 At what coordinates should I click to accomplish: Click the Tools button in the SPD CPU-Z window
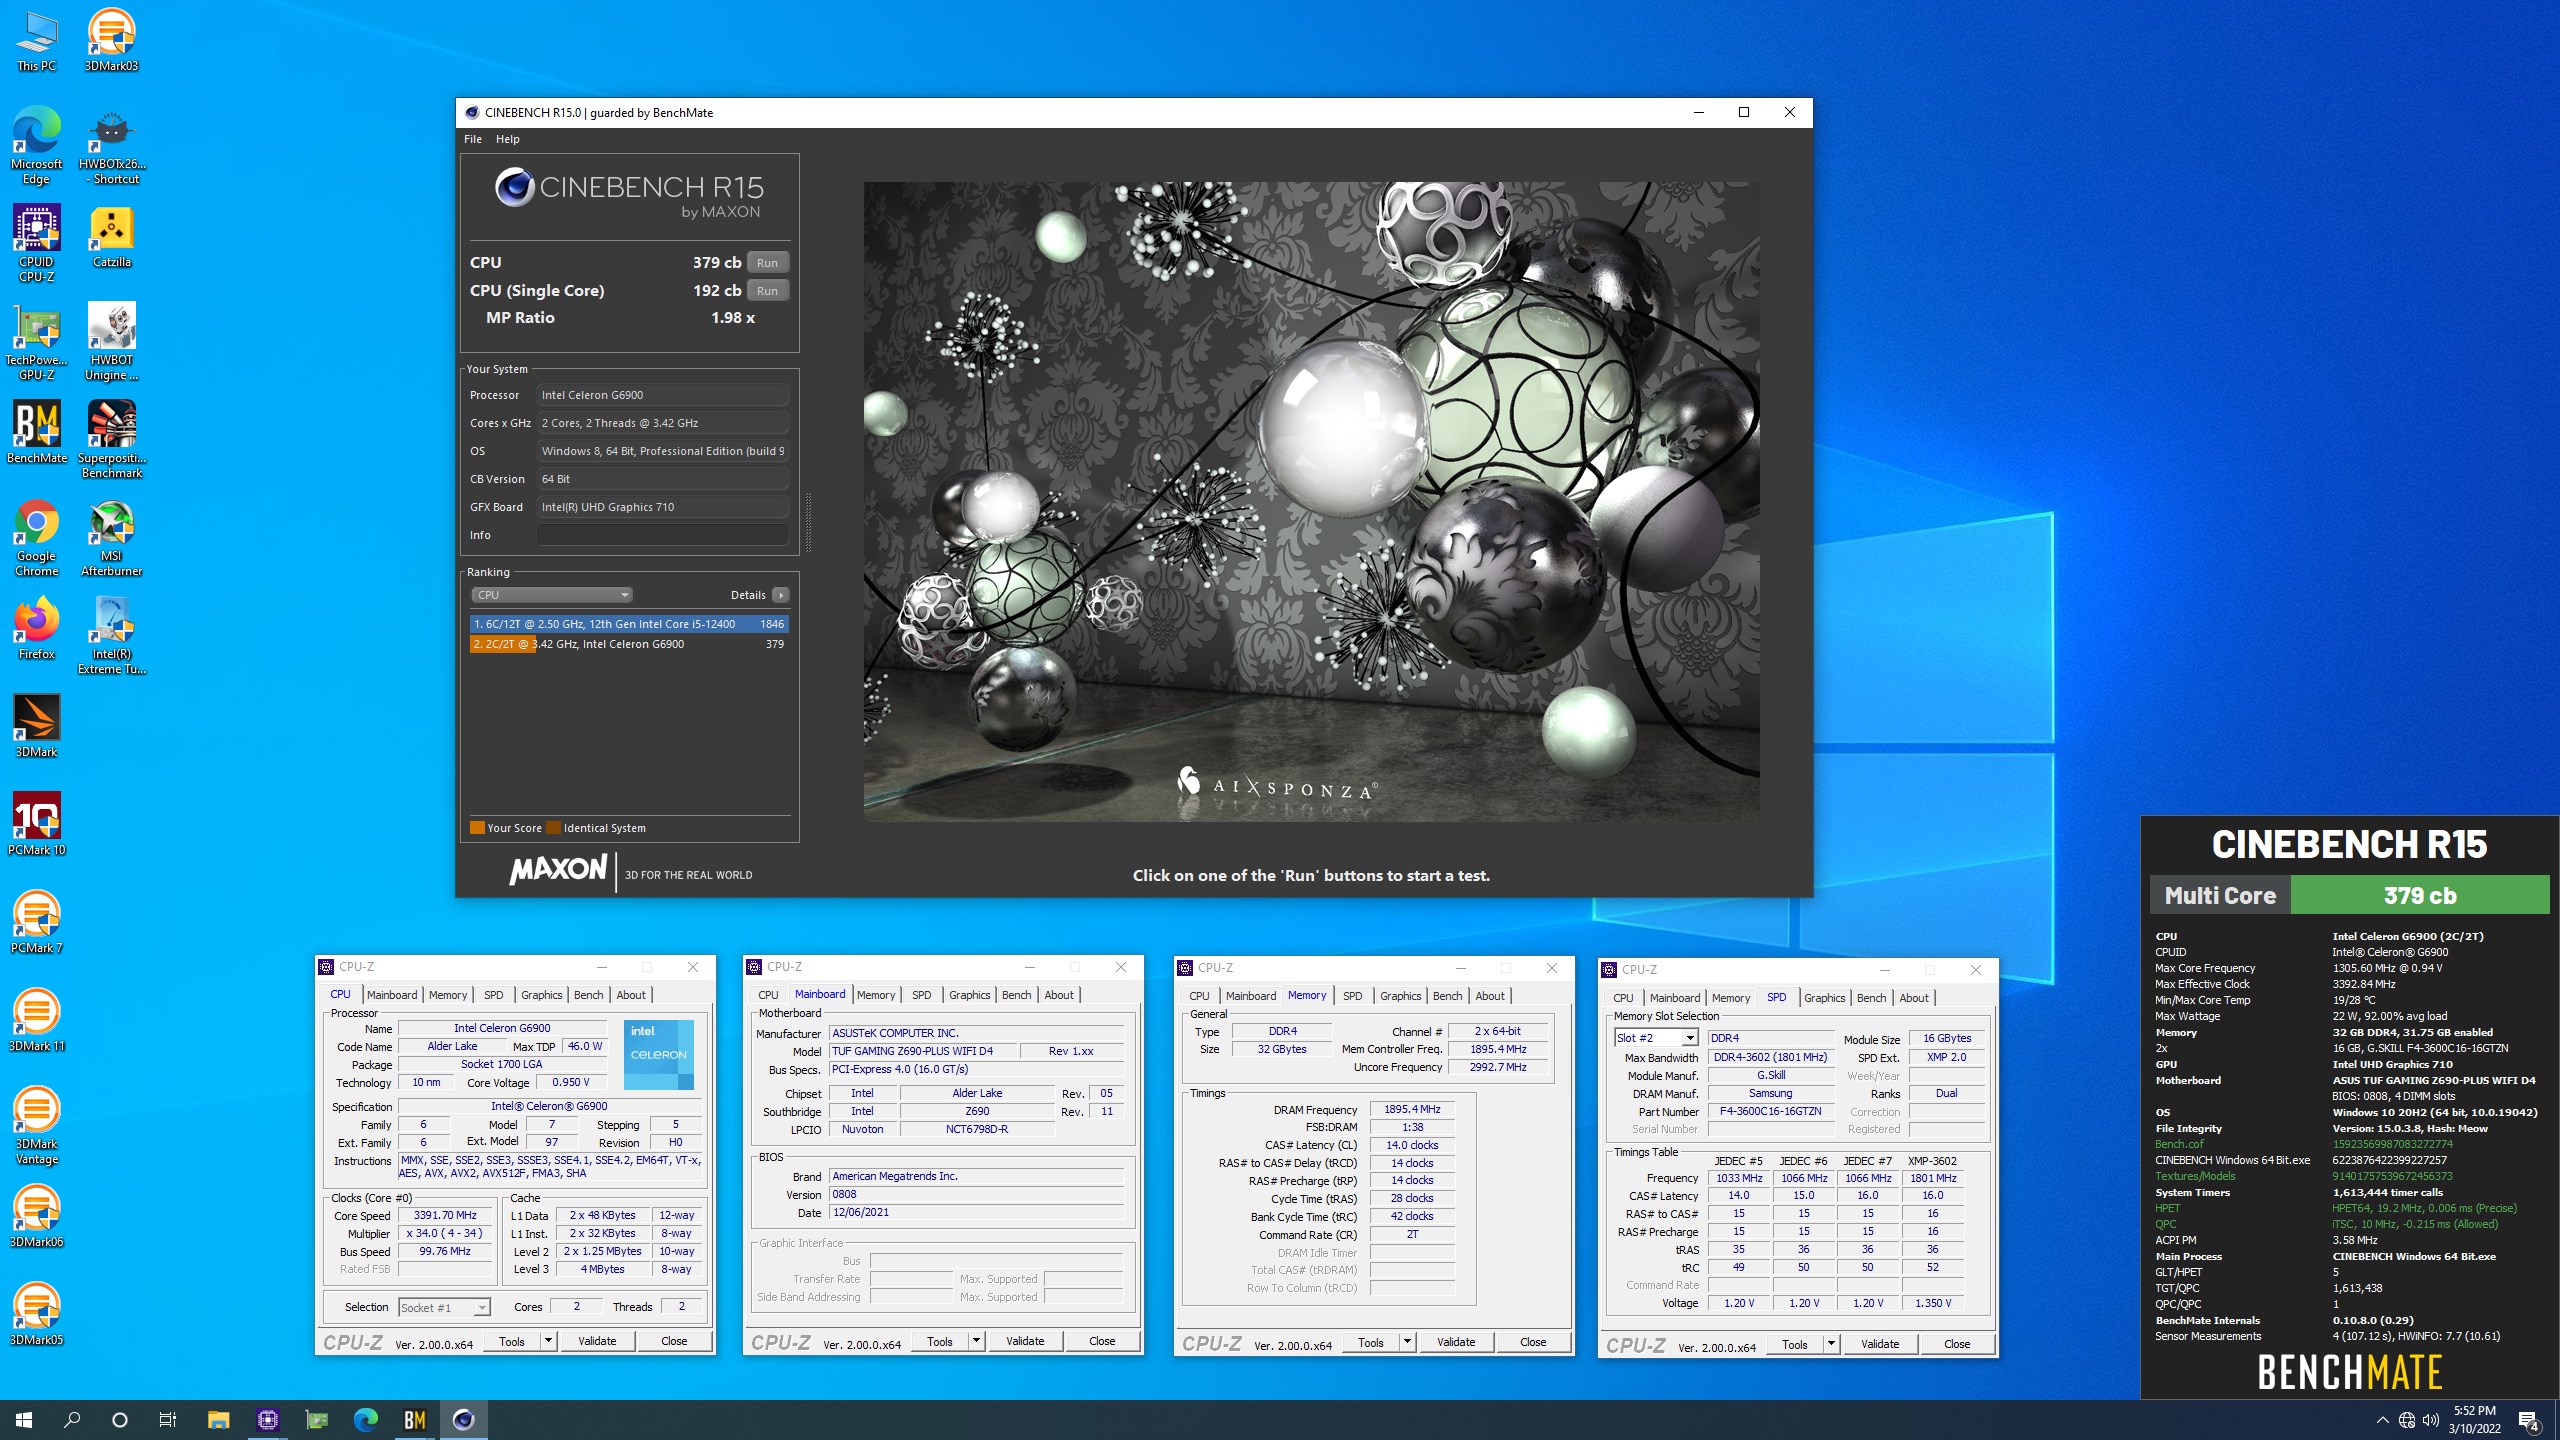tap(1795, 1344)
